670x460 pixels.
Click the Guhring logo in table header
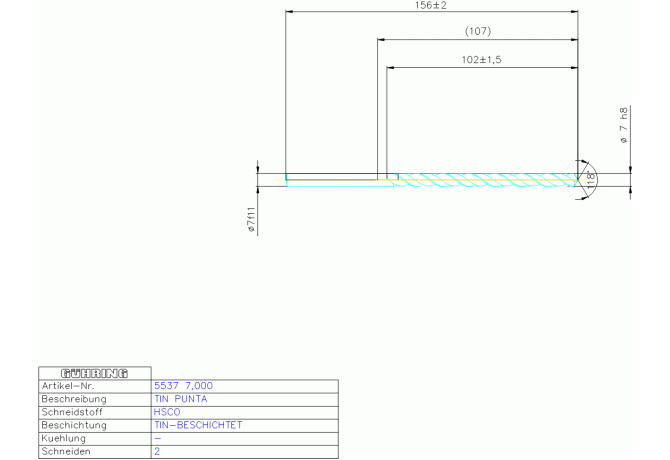[x=94, y=373]
